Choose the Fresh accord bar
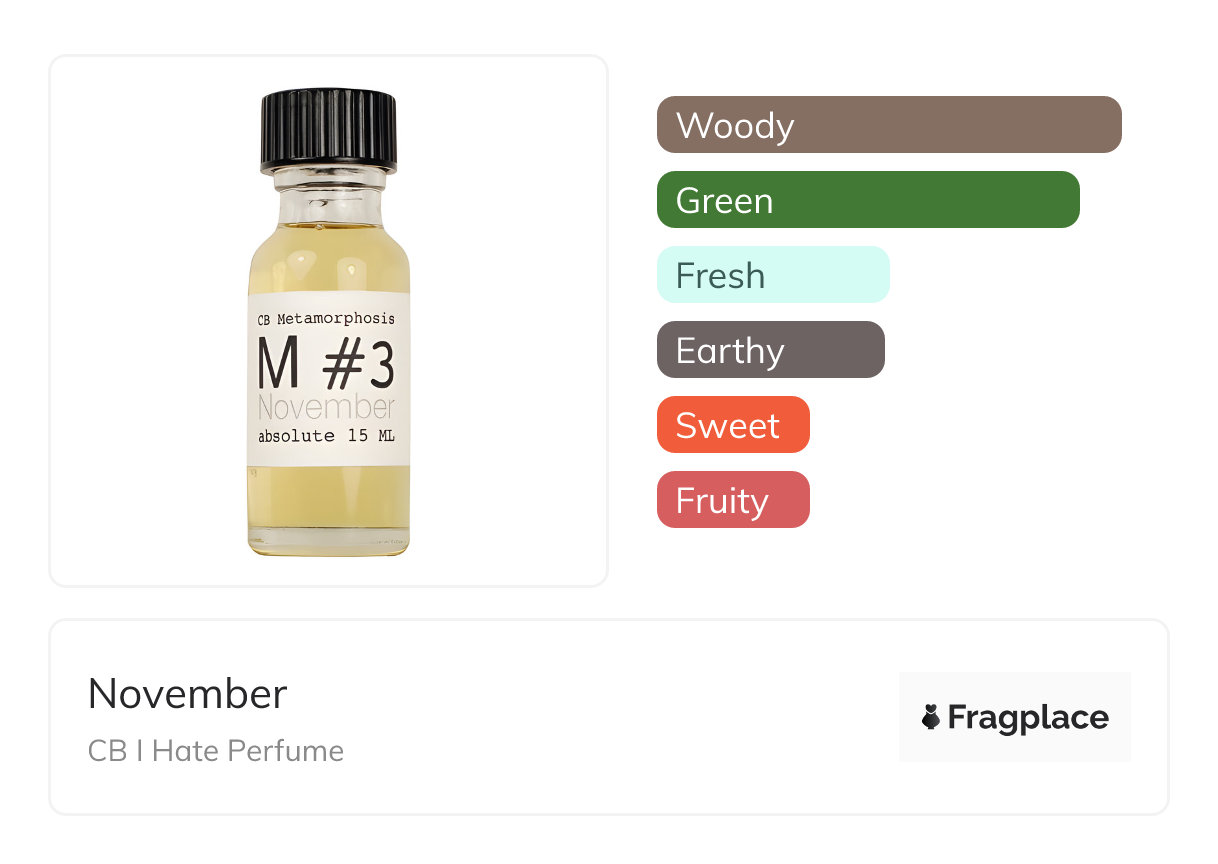This screenshot has height=864, width=1218. pyautogui.click(x=772, y=275)
